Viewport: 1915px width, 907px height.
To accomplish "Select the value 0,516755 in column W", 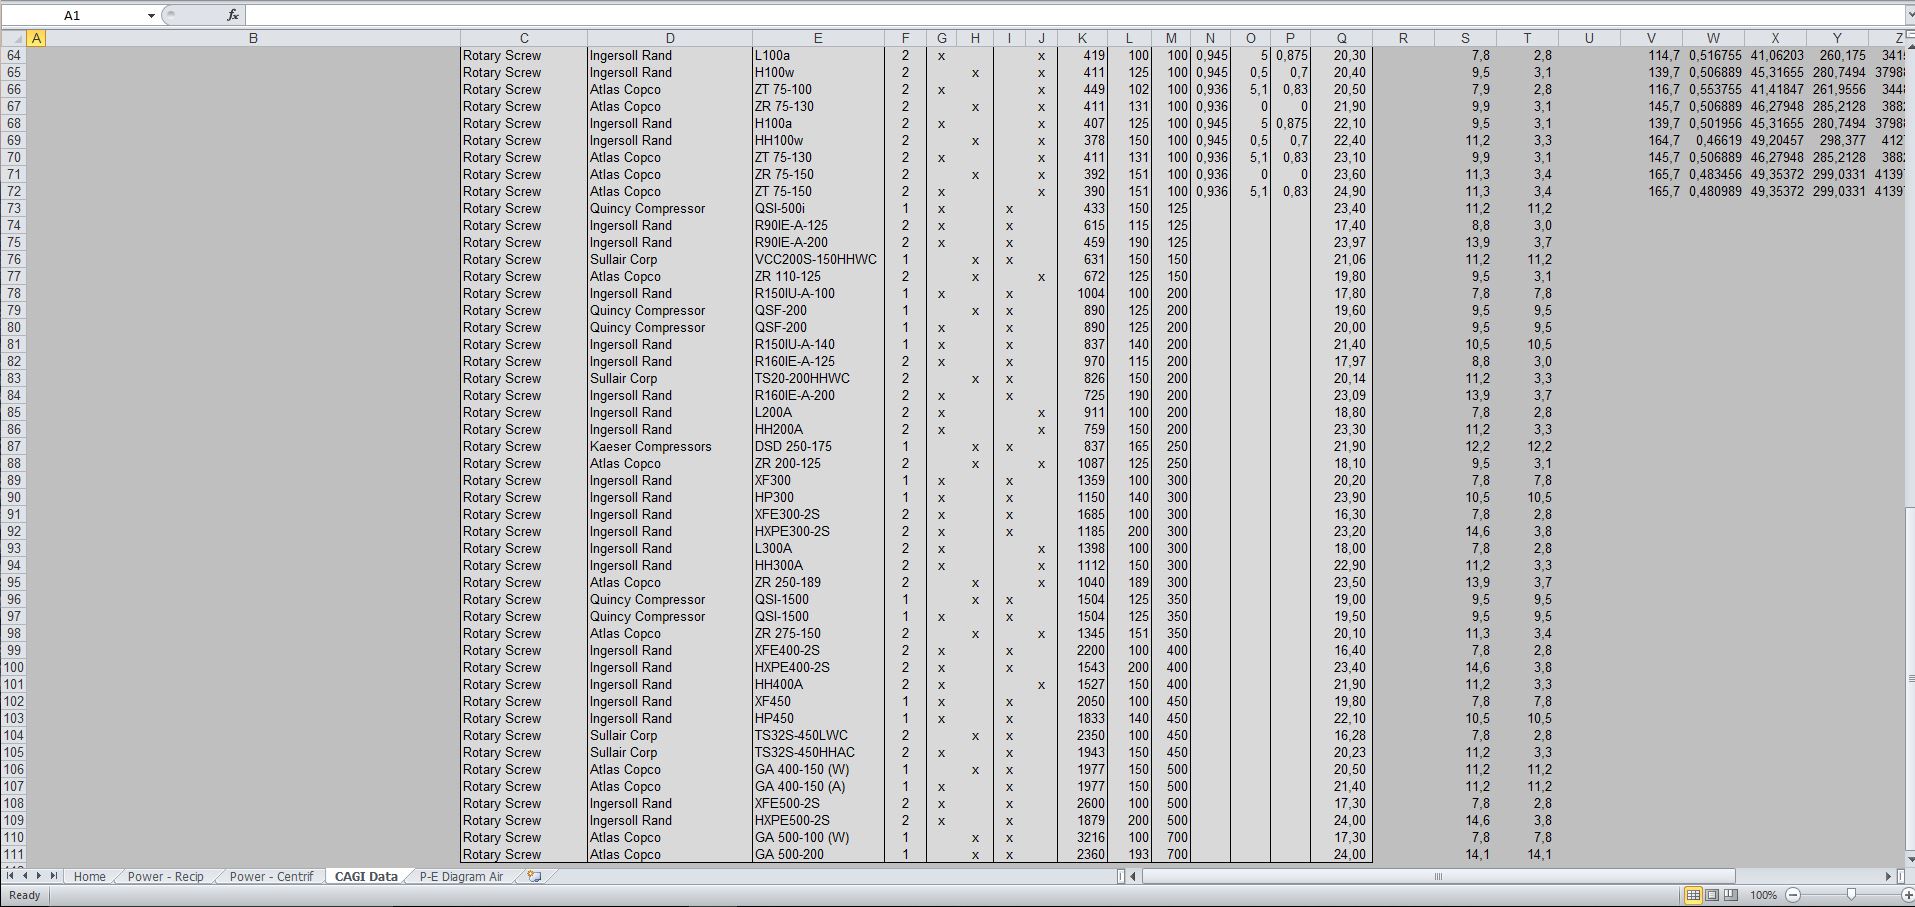I will click(1713, 55).
